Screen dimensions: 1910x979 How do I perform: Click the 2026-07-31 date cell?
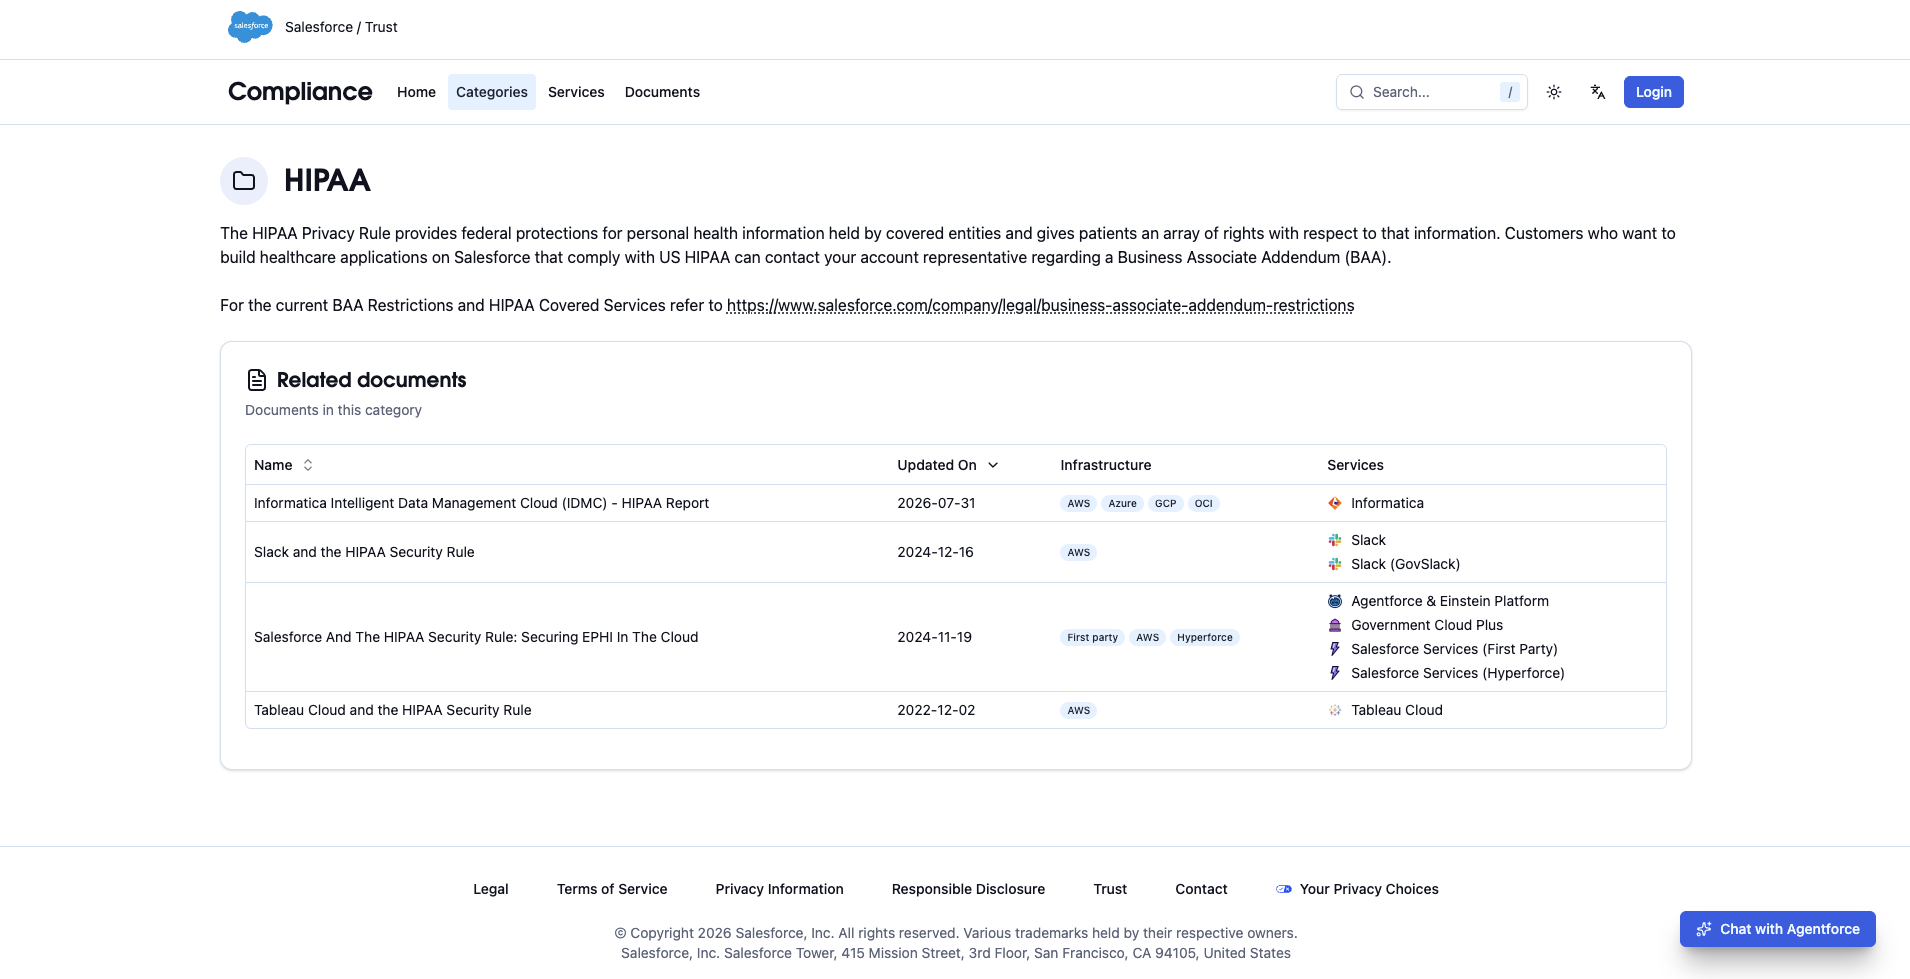tap(936, 503)
